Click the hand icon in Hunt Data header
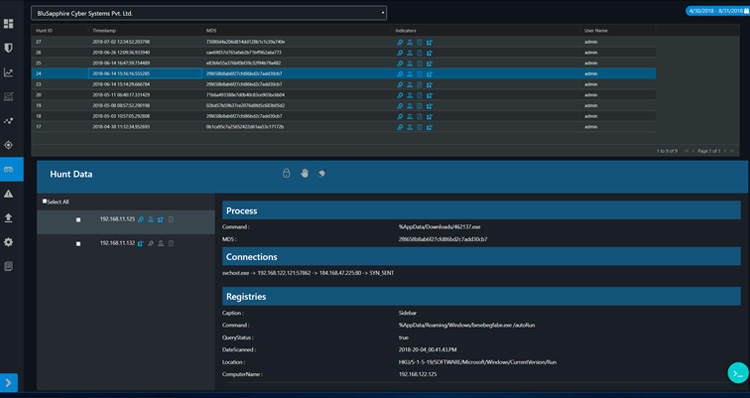 click(x=304, y=173)
